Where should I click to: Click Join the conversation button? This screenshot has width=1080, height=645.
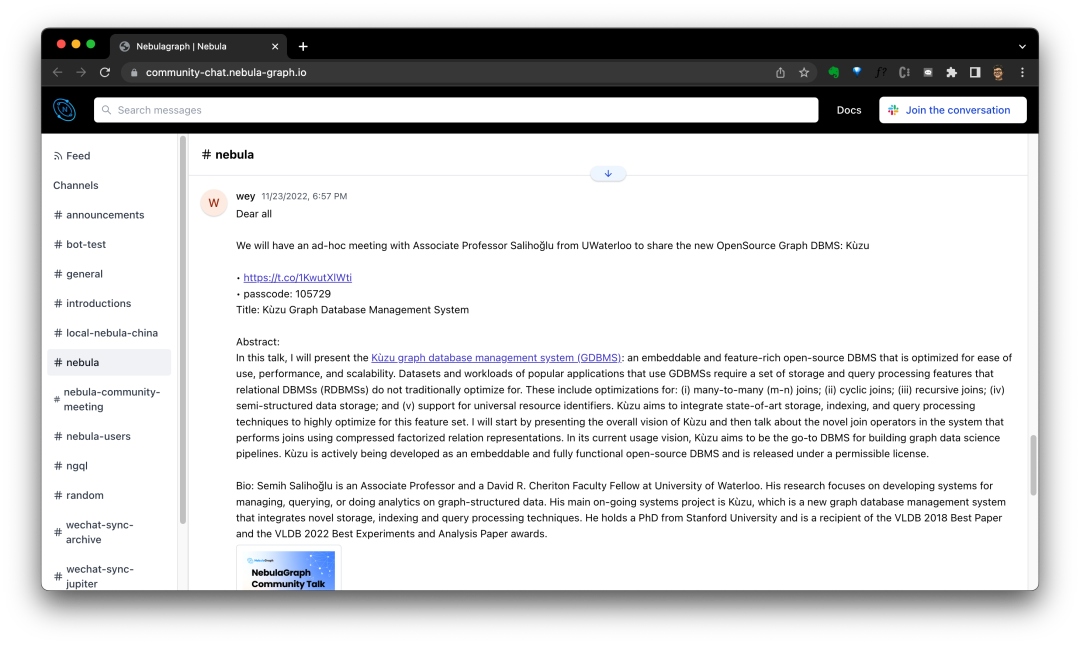(x=953, y=110)
